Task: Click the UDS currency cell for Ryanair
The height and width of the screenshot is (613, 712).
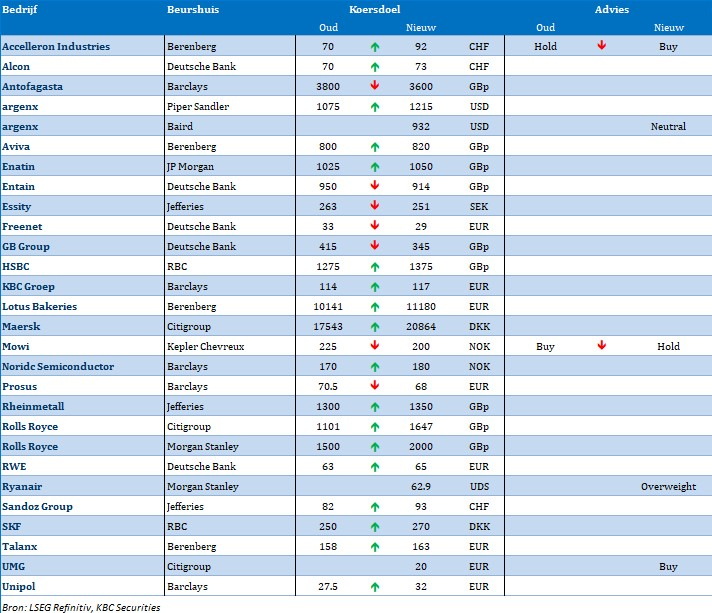Action: (x=479, y=486)
